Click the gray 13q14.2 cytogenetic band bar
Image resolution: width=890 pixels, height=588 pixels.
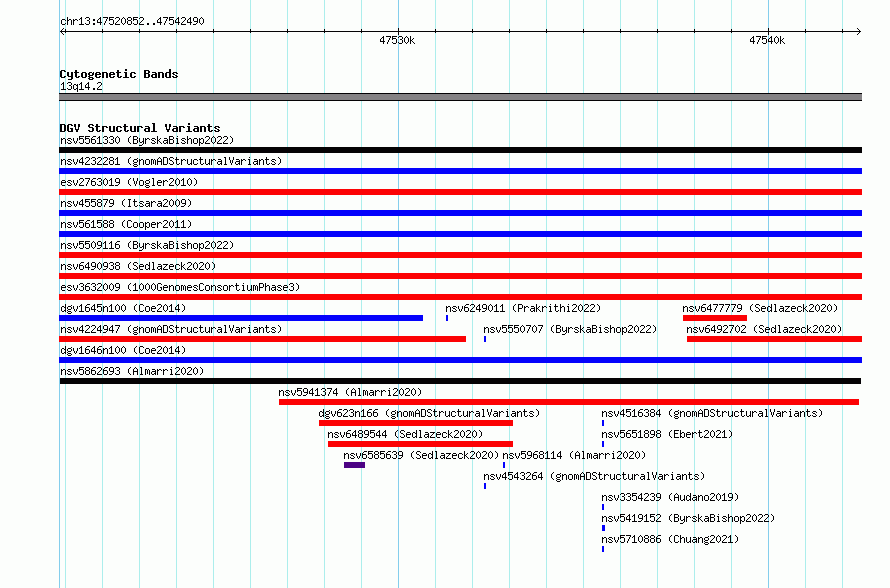pyautogui.click(x=460, y=97)
